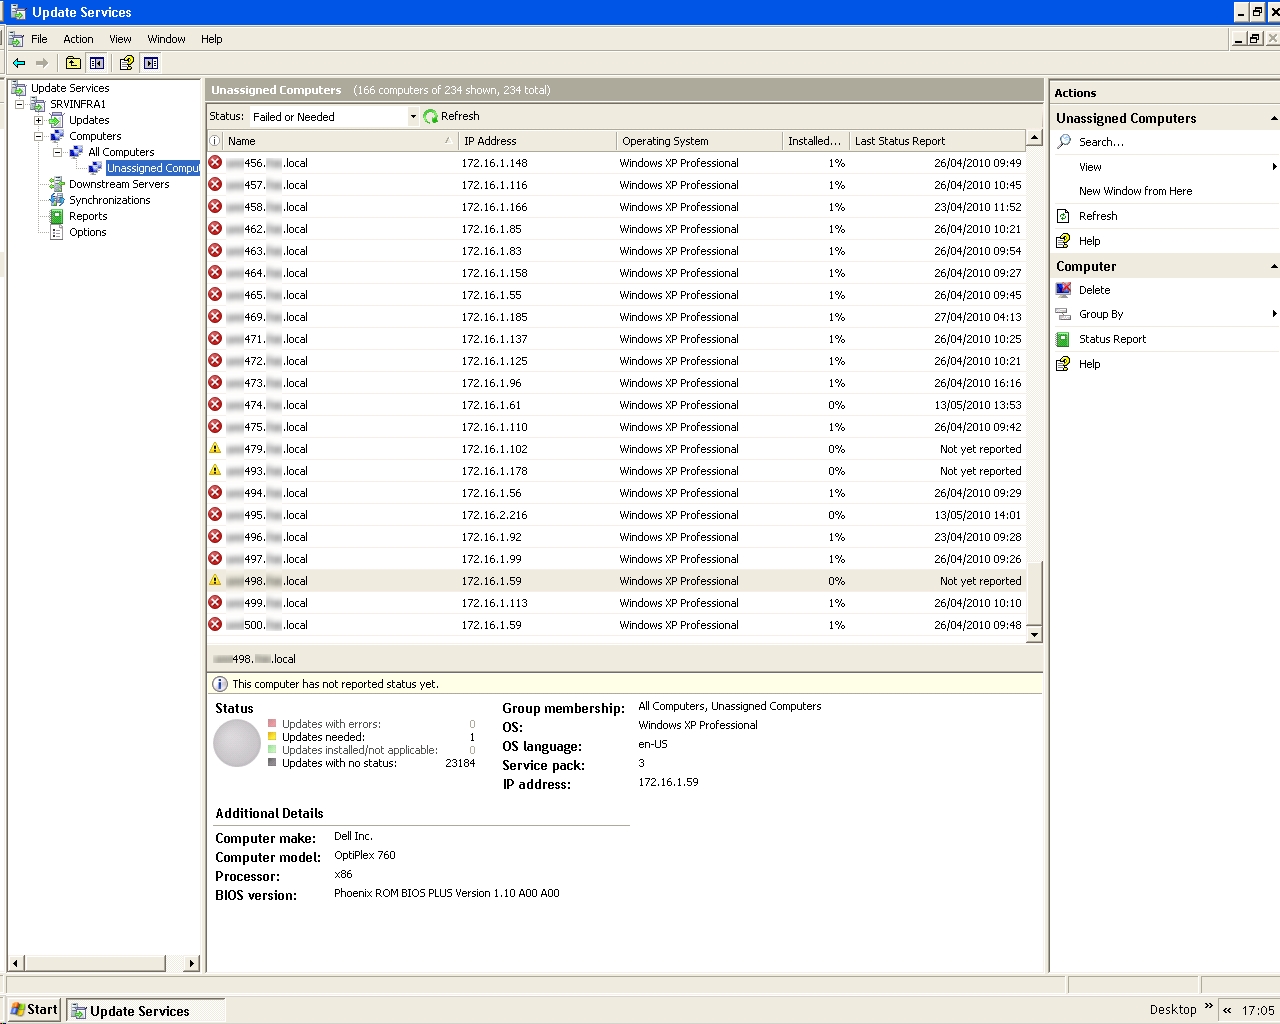Open the Failed or Needed status dropdown
The width and height of the screenshot is (1280, 1024).
(x=412, y=116)
